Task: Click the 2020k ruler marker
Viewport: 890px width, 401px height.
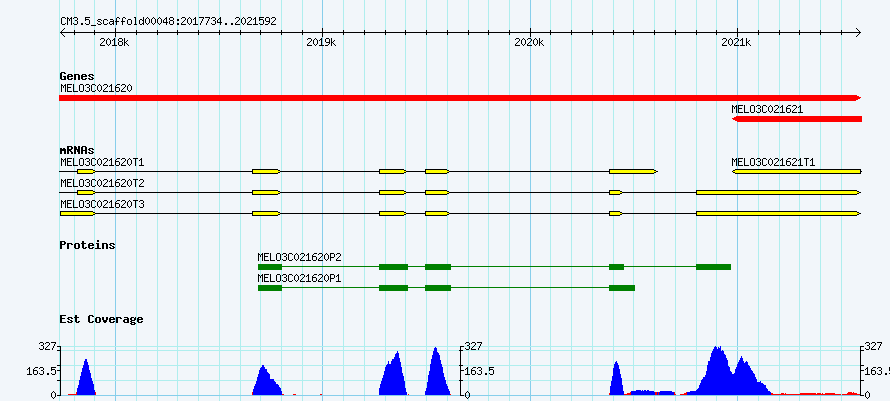Action: [529, 42]
